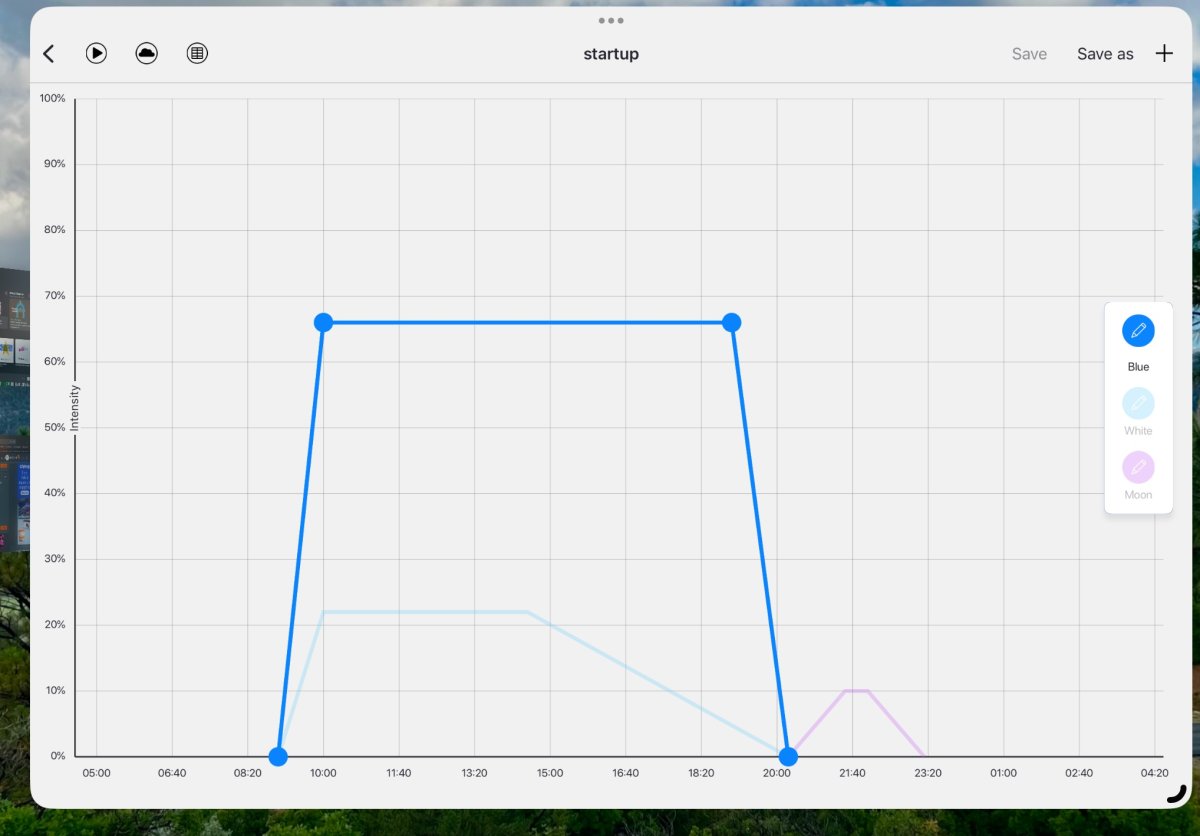Click the 04:20 time axis label
The image size is (1200, 836).
(x=1154, y=773)
